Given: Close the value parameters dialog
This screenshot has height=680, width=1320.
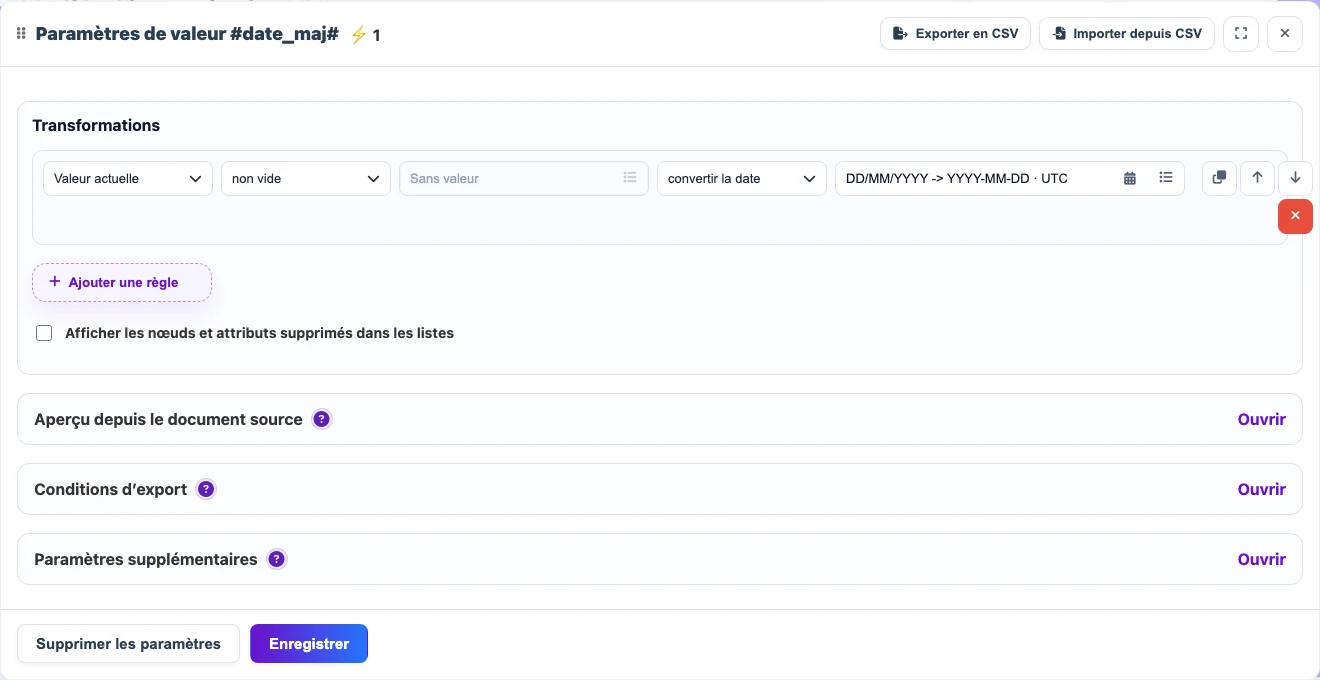Looking at the screenshot, I should click(1285, 33).
